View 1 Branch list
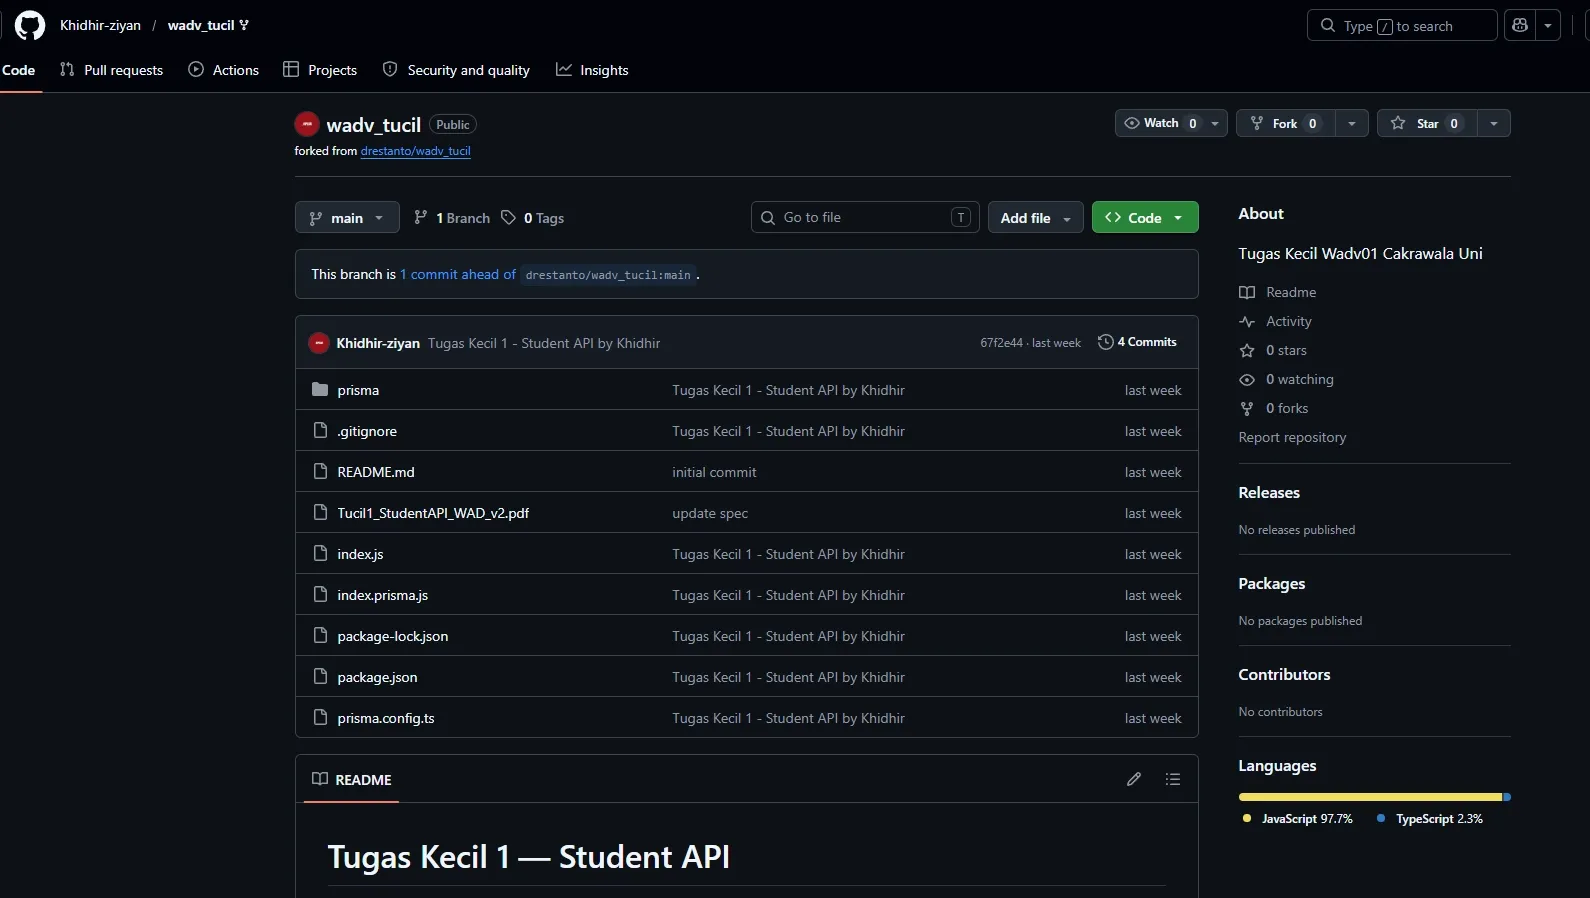1590x898 pixels. coord(452,218)
